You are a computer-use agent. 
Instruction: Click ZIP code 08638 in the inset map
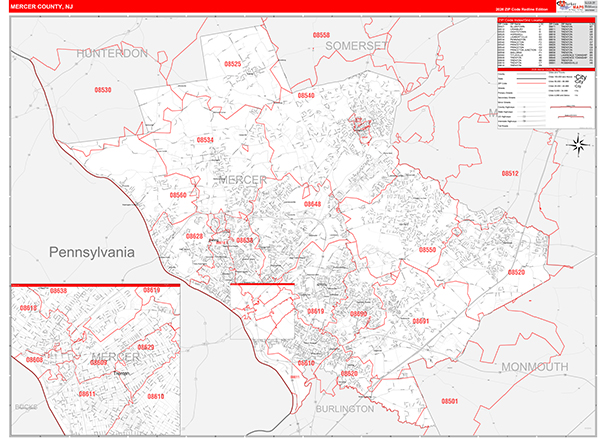click(x=59, y=291)
